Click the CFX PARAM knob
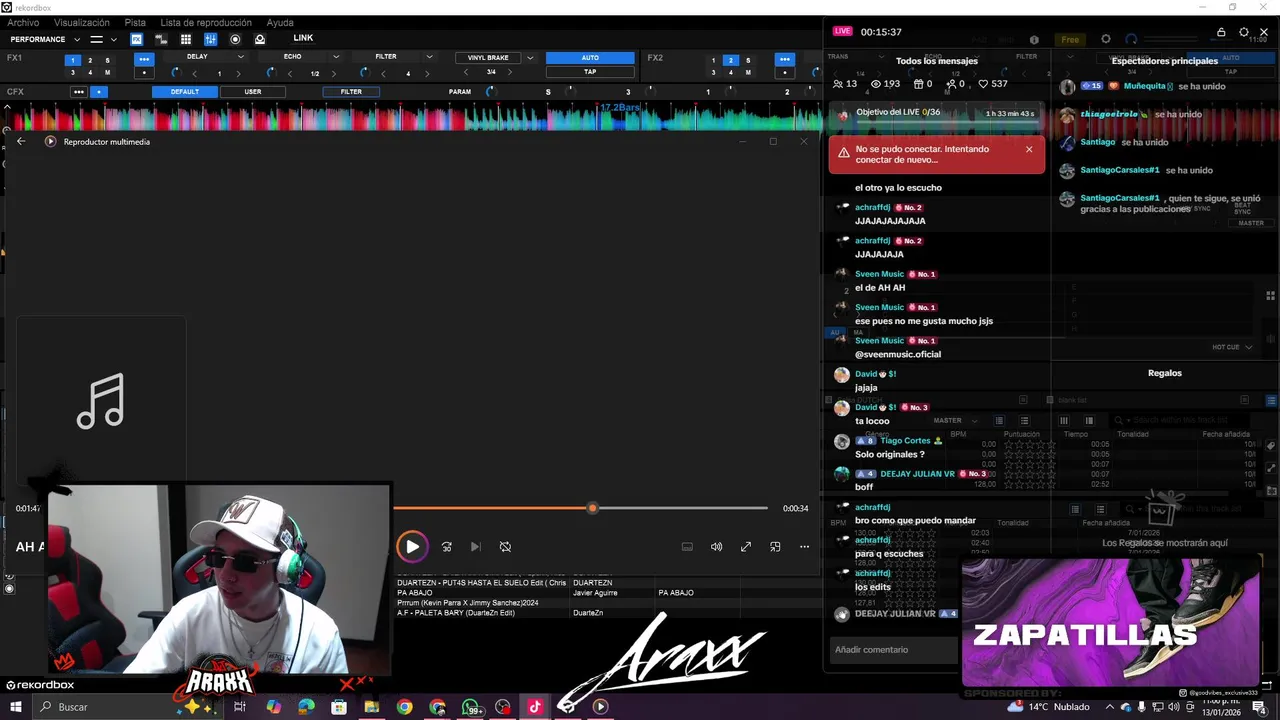 (x=490, y=92)
